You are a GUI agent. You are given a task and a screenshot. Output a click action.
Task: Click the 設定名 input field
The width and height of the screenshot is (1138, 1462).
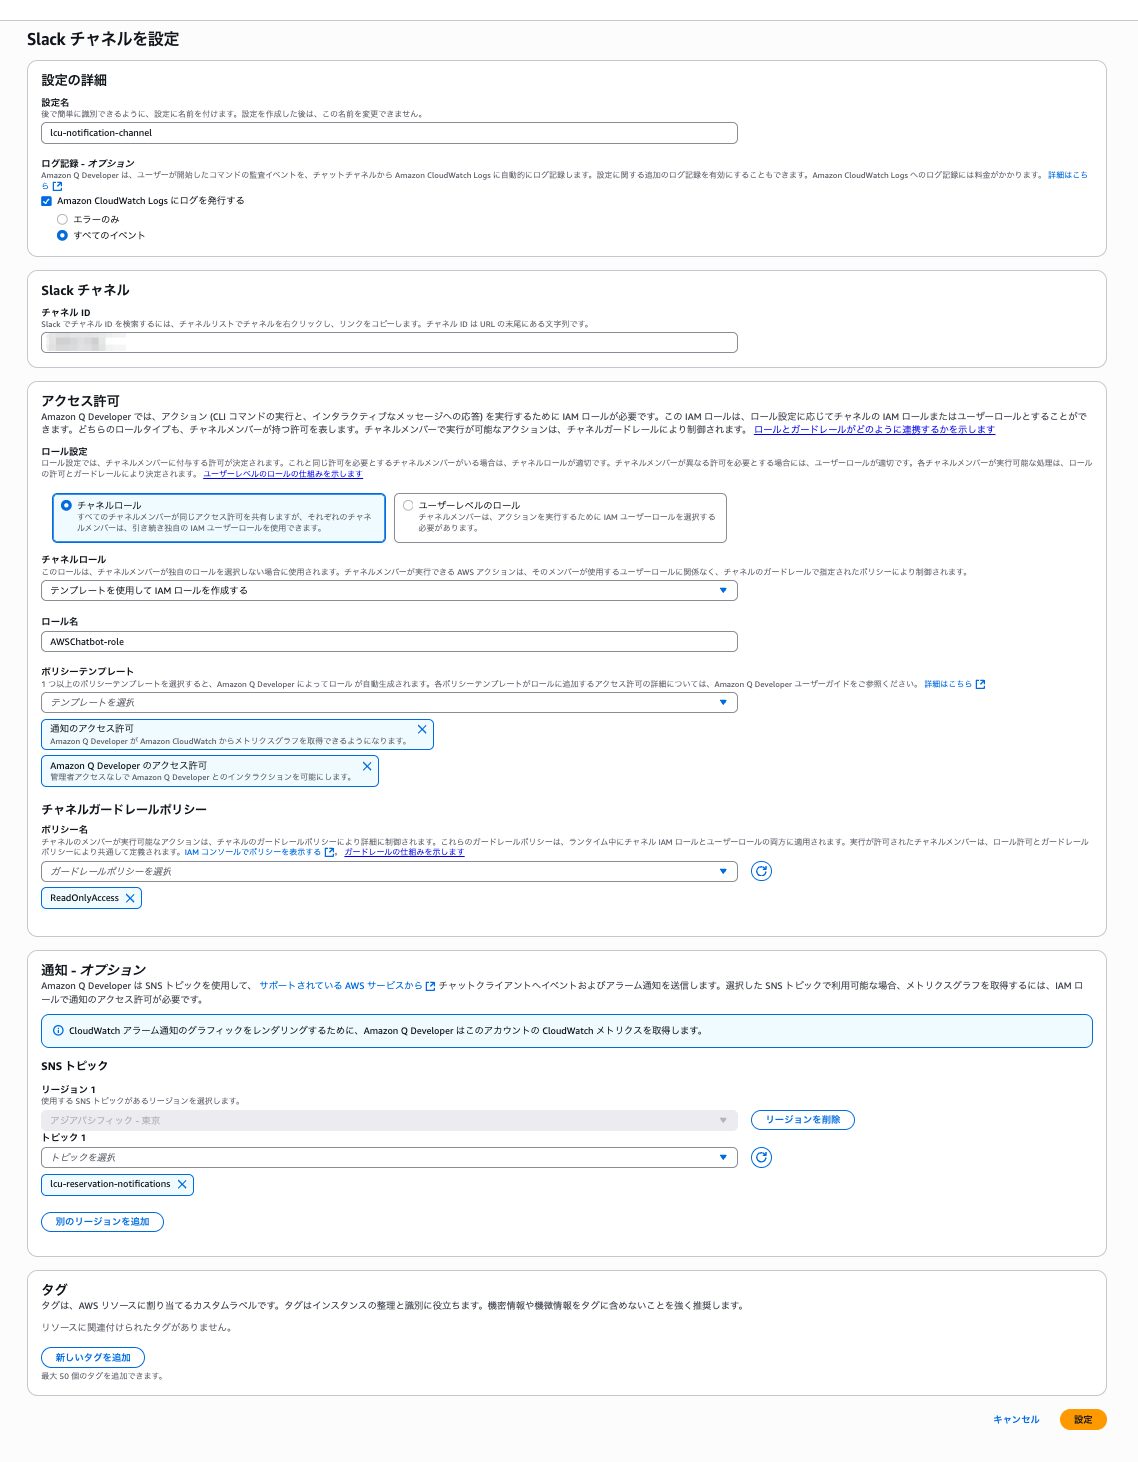click(x=389, y=133)
